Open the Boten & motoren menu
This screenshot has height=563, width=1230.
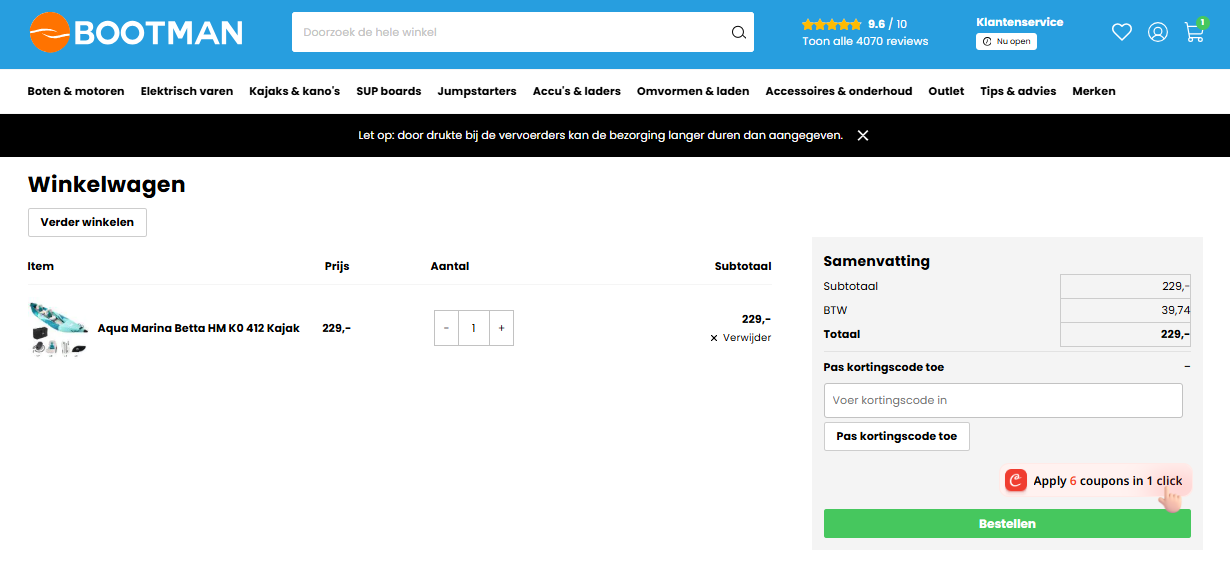coord(76,91)
